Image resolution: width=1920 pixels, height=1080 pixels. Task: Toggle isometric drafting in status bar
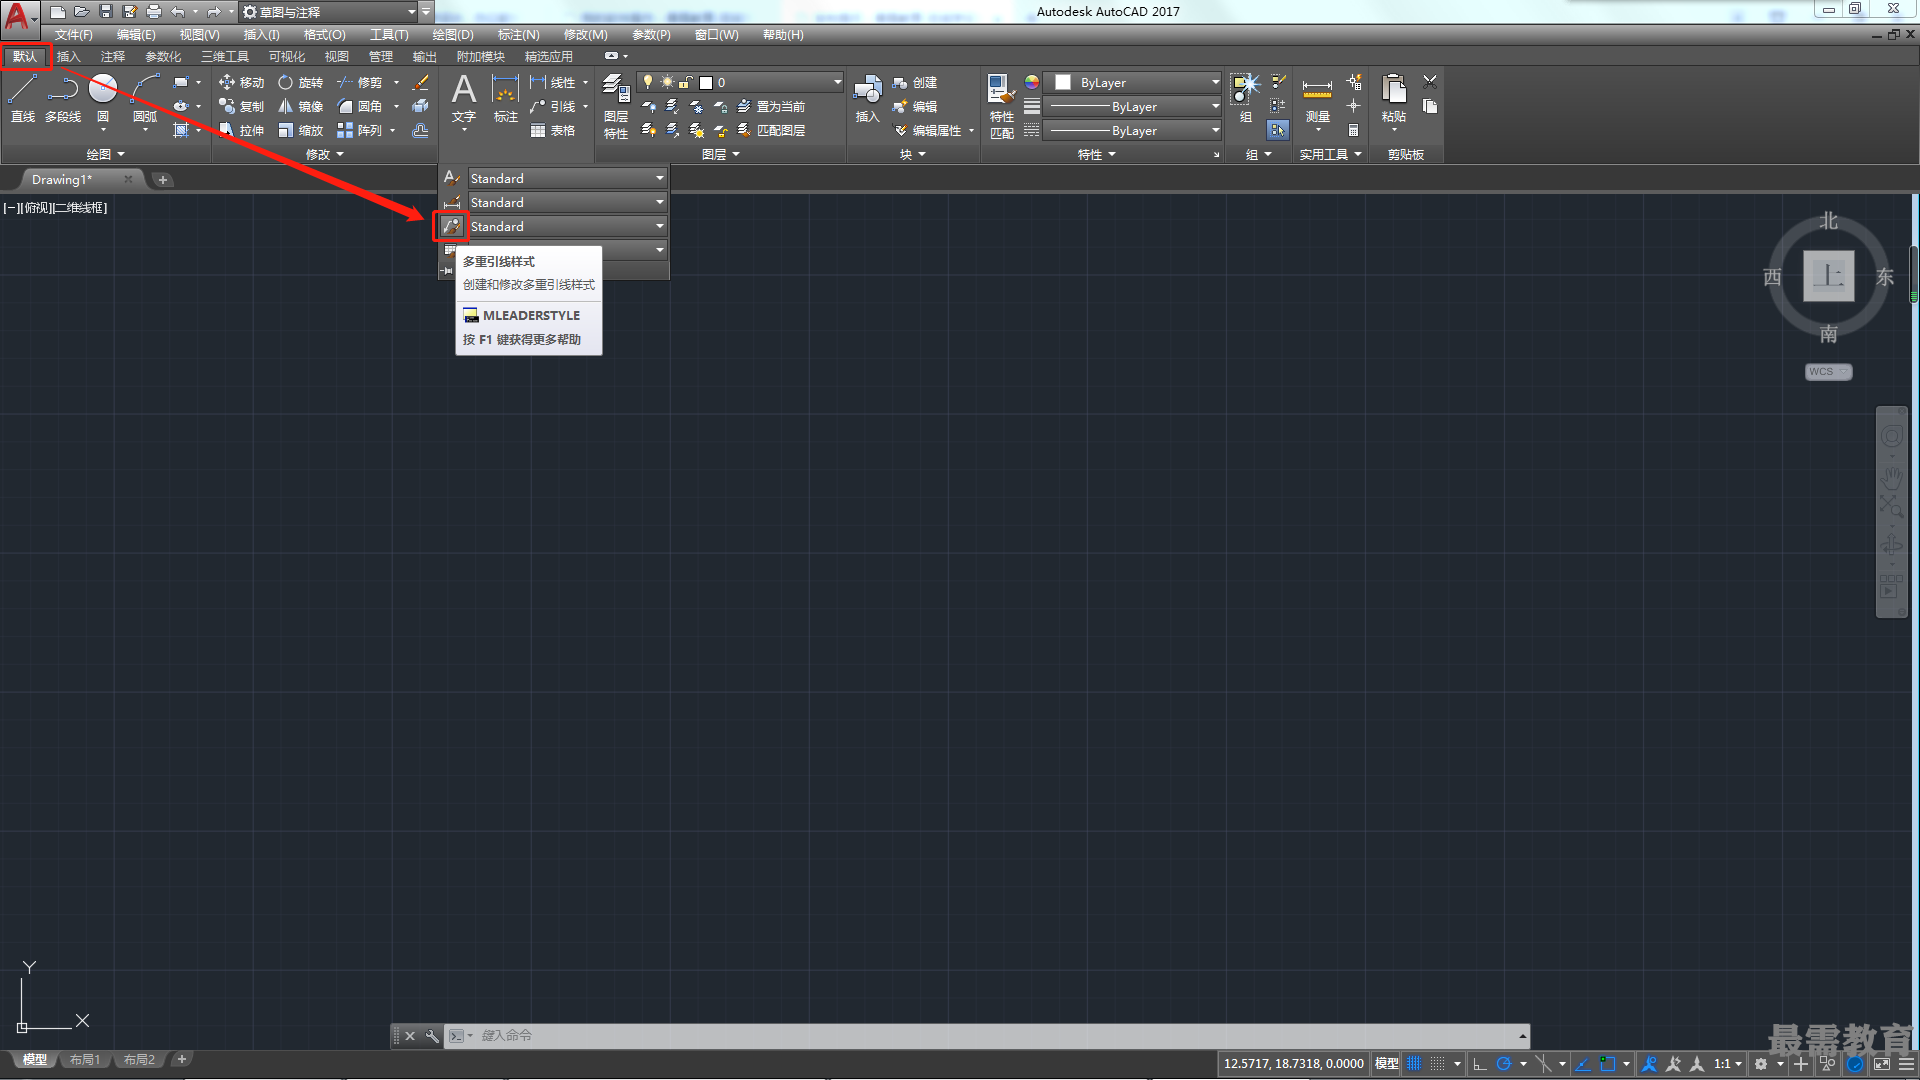pyautogui.click(x=1543, y=1064)
